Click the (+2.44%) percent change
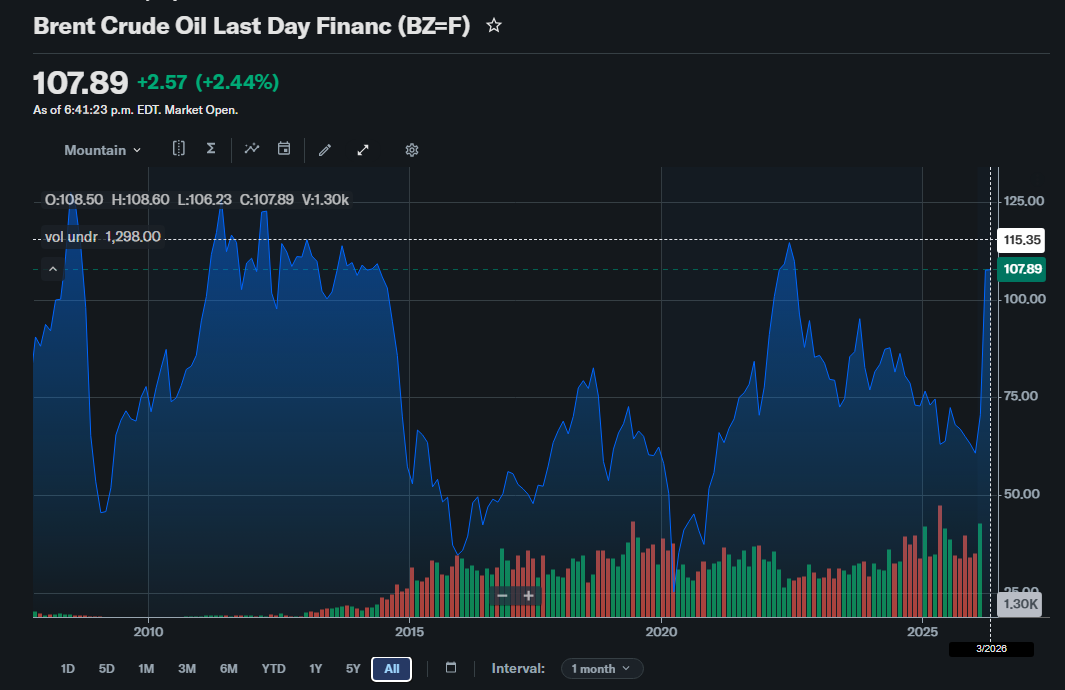This screenshot has height=690, width=1065. tap(237, 82)
